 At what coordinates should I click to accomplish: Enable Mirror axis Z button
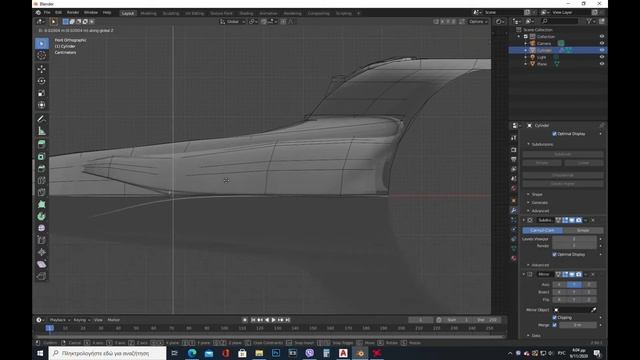[589, 284]
